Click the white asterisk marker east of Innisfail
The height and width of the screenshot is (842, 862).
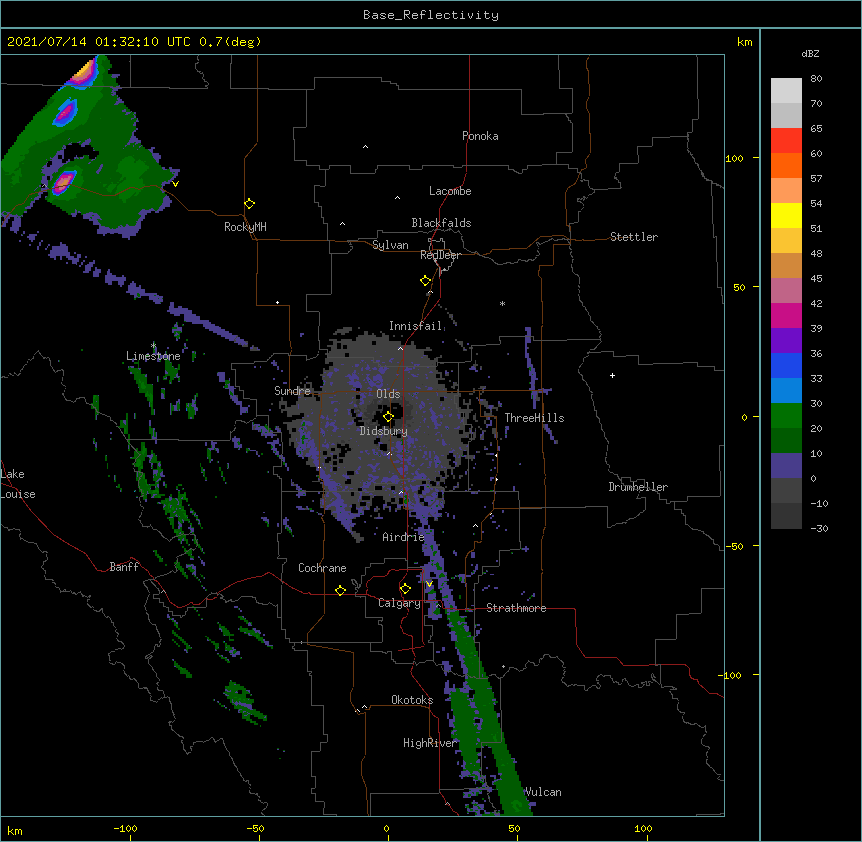pos(502,304)
